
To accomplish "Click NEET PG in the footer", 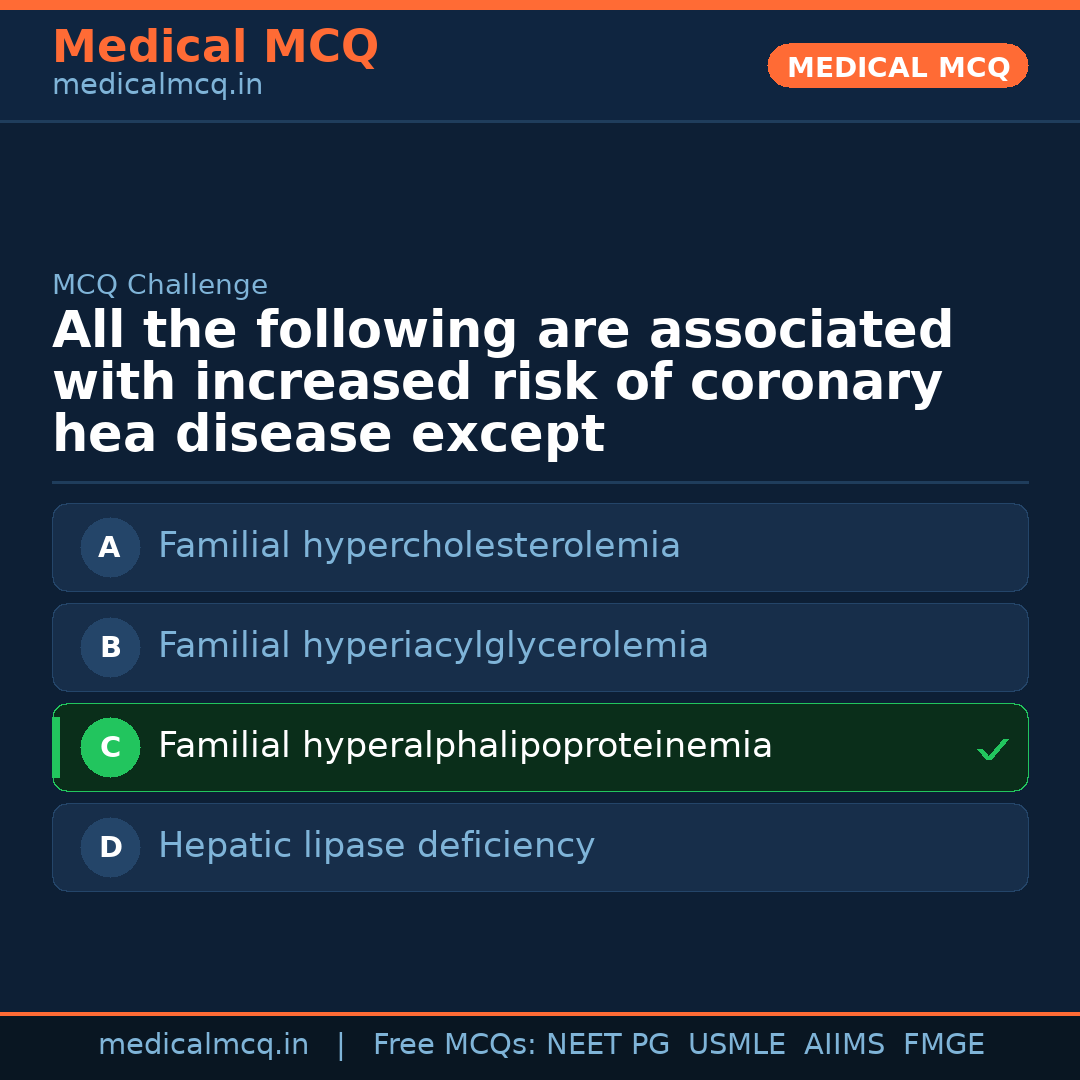I will pos(608,1045).
